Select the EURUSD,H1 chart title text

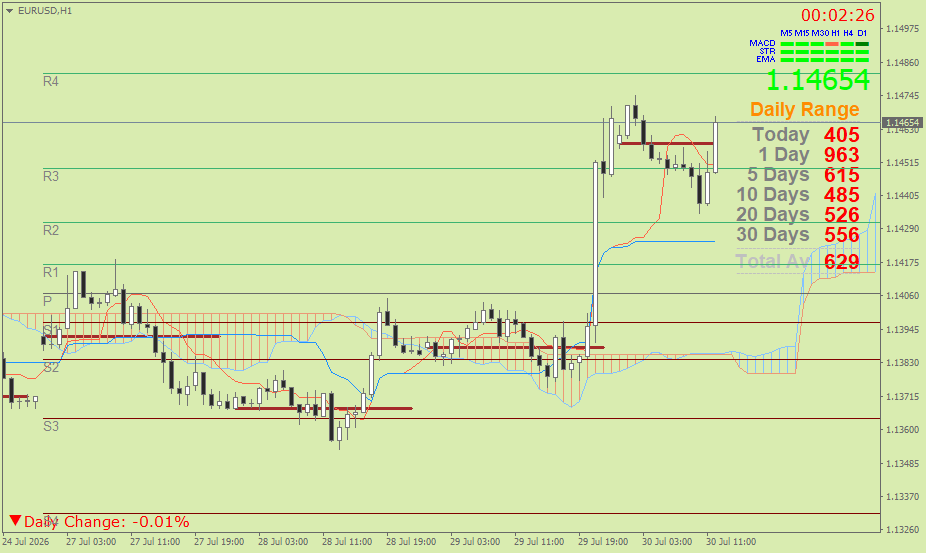(x=45, y=11)
